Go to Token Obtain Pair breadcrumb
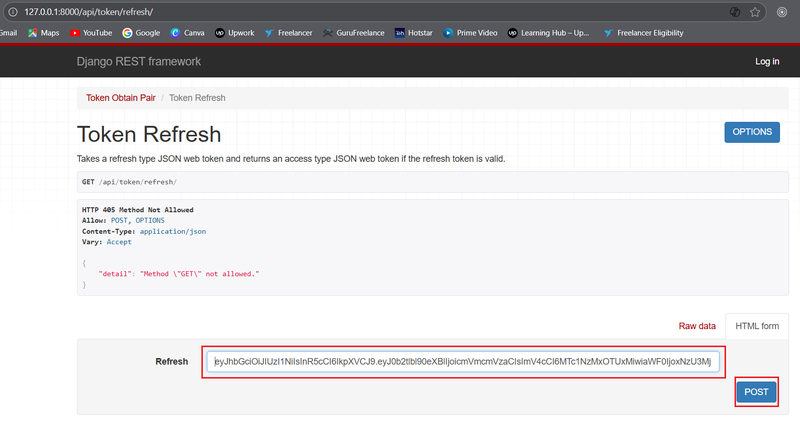 coord(120,98)
